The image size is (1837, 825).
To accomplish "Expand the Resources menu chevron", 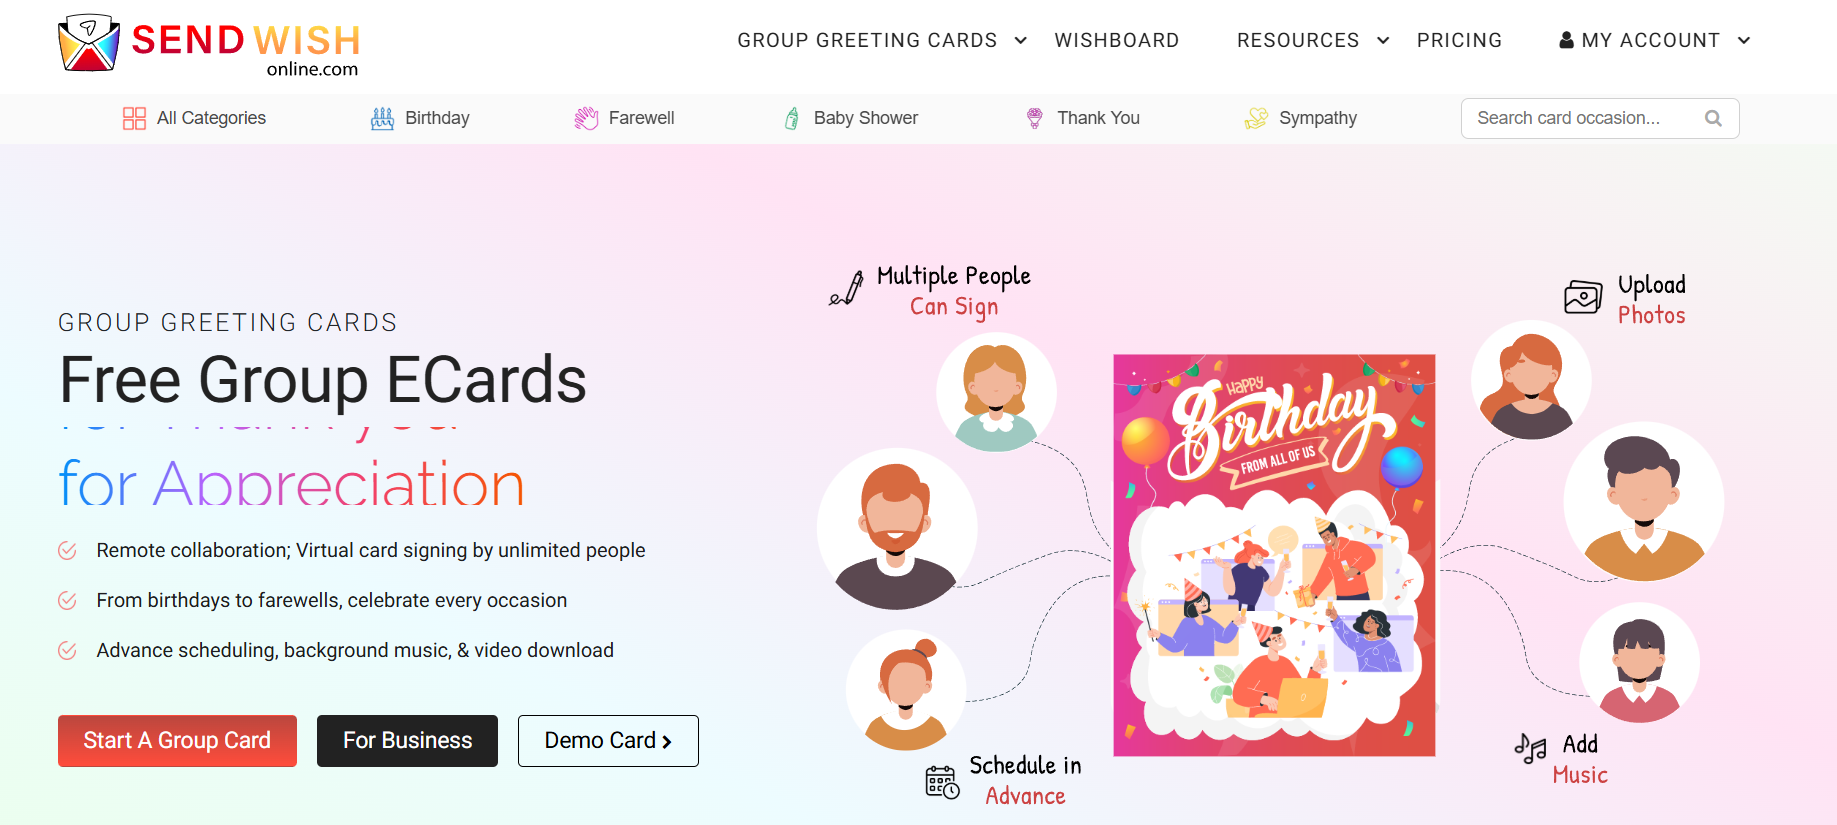I will [x=1383, y=40].
